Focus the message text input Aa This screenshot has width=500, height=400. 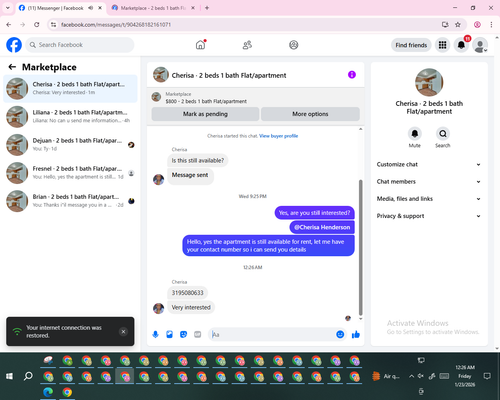[273, 334]
